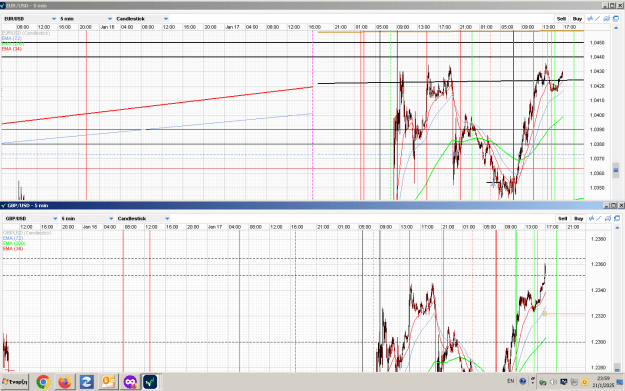The image size is (625, 391).
Task: Open purple owl app on taskbar
Action: pyautogui.click(x=130, y=382)
